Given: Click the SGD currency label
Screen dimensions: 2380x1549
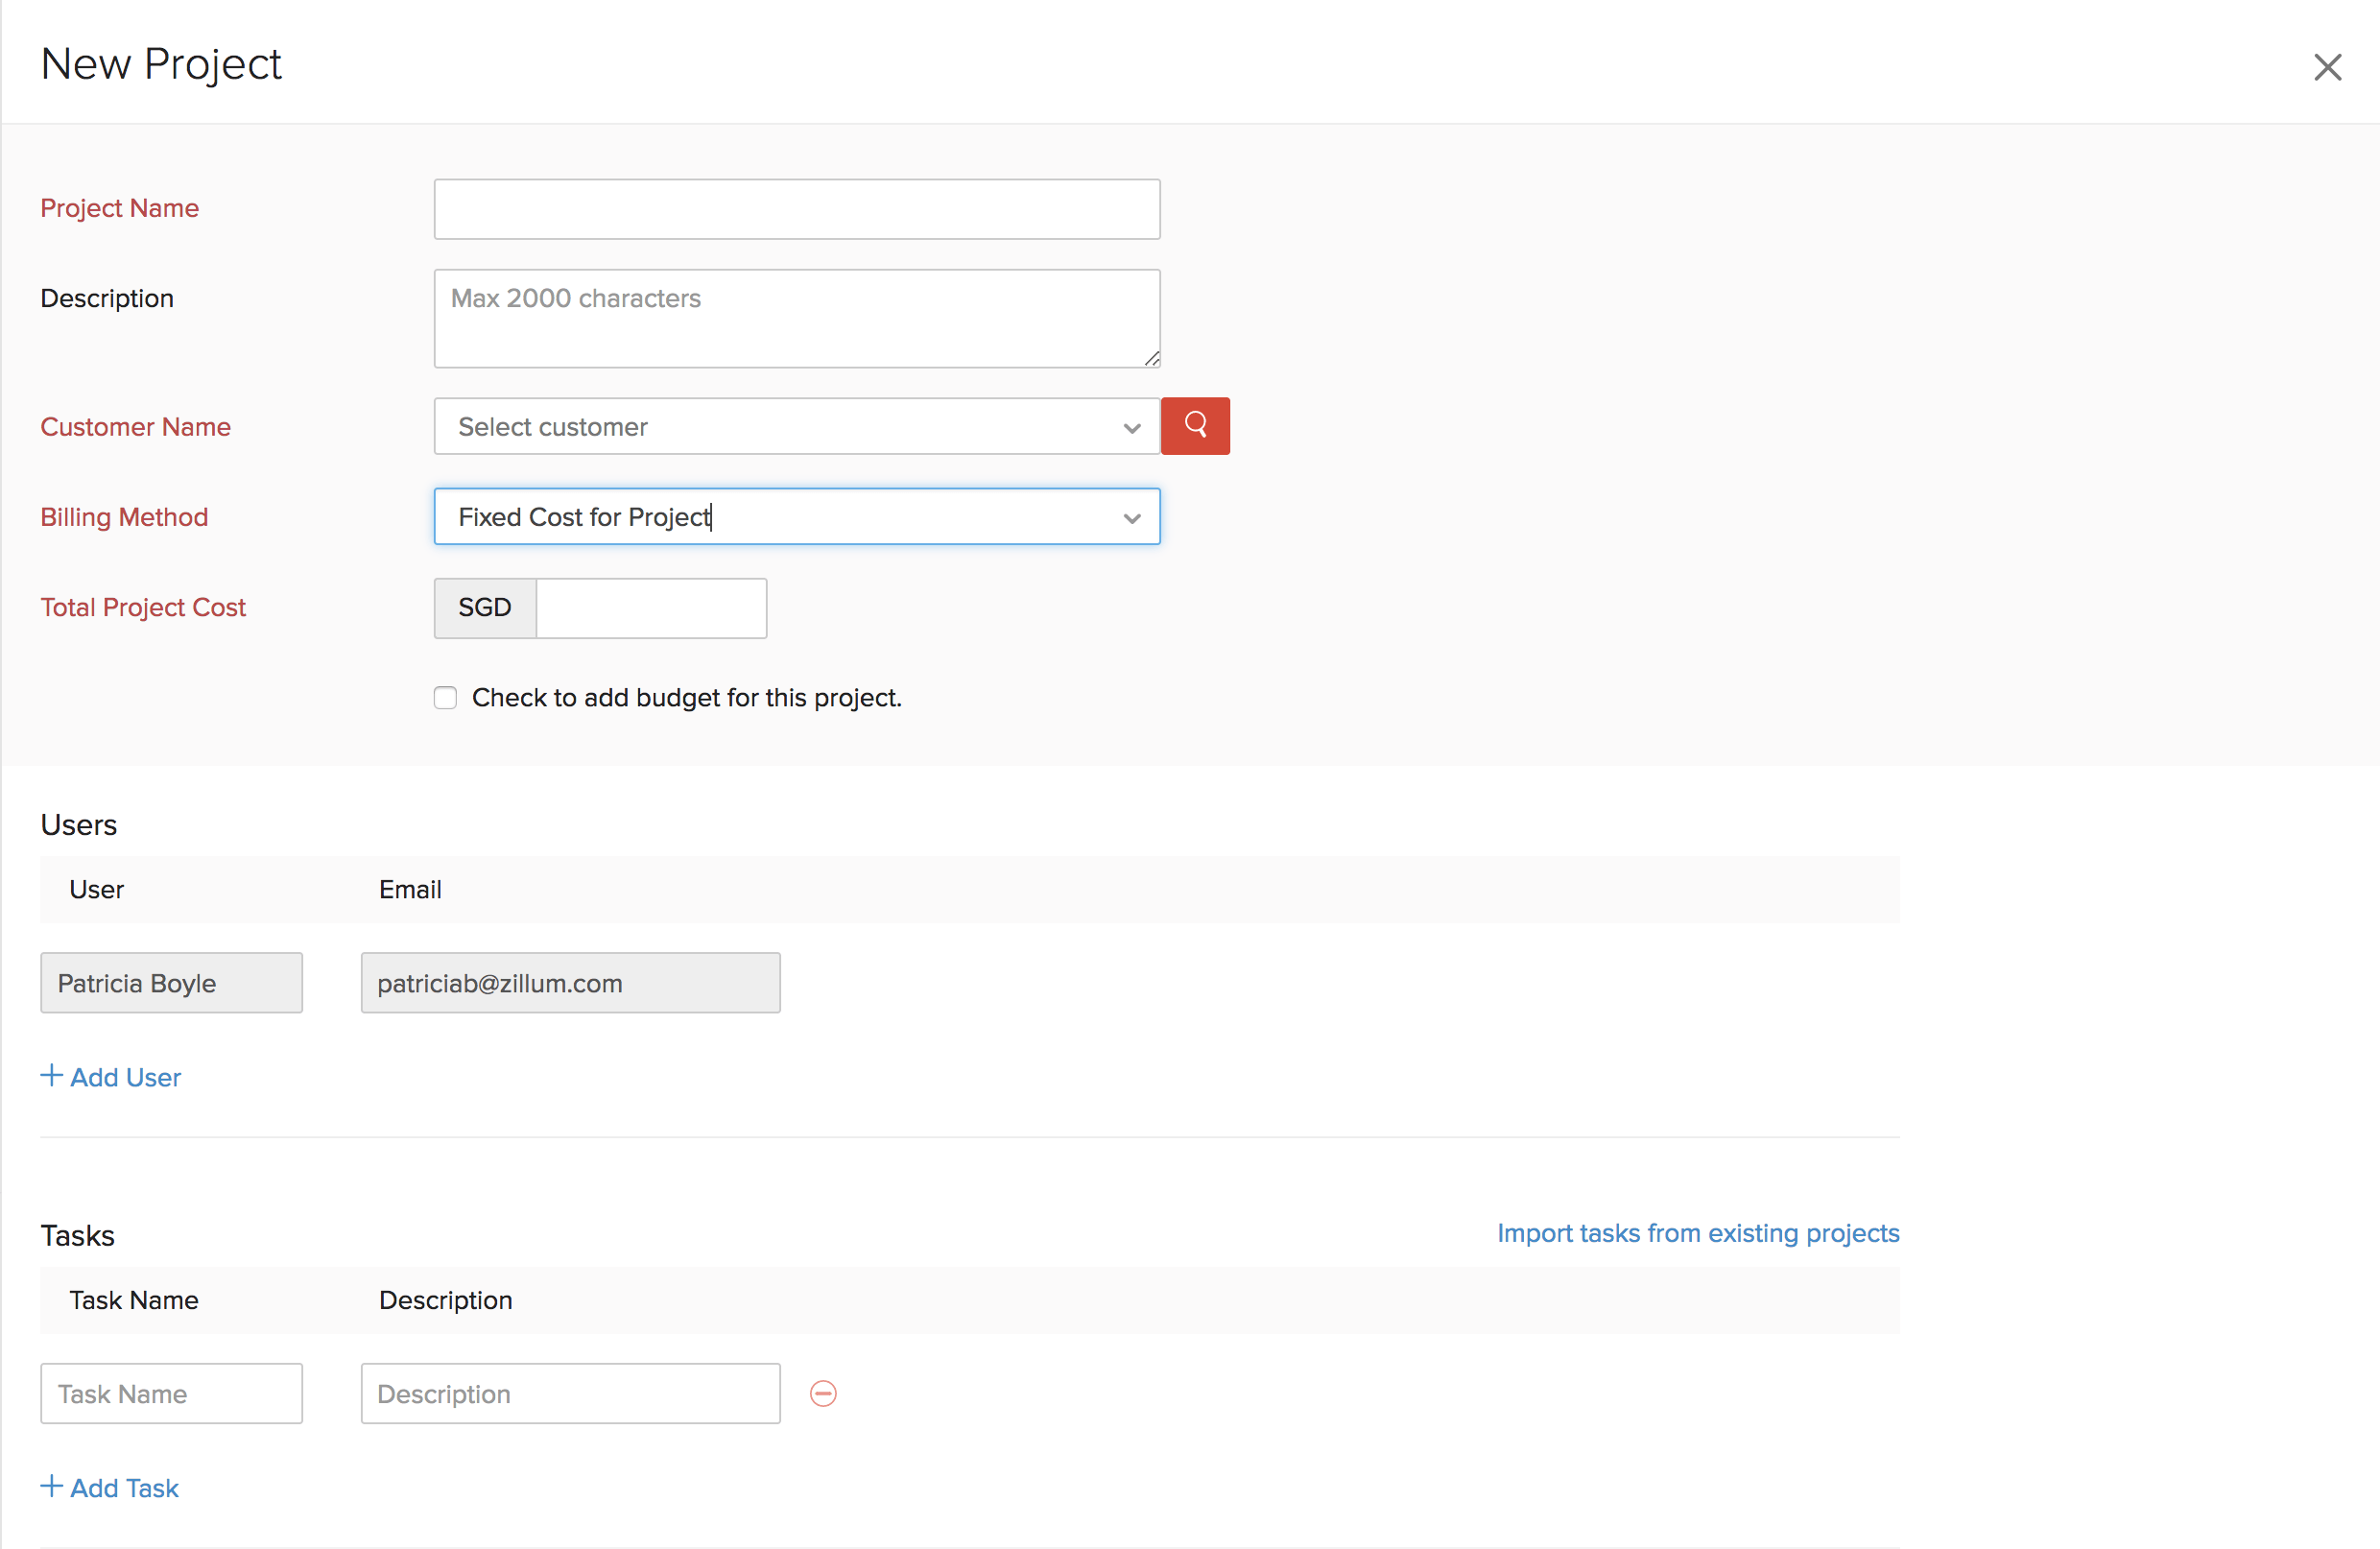Looking at the screenshot, I should click(485, 608).
